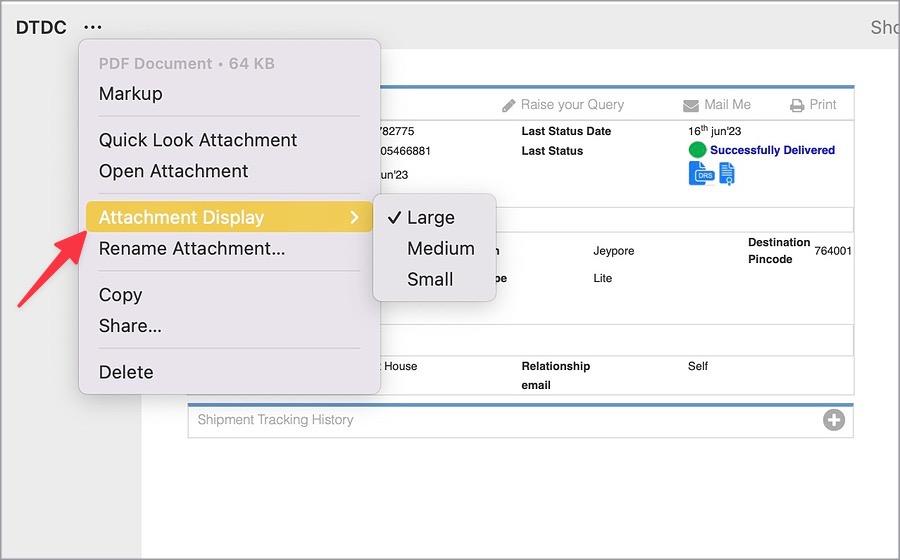Click Copy in the context menu
900x560 pixels.
tap(121, 295)
